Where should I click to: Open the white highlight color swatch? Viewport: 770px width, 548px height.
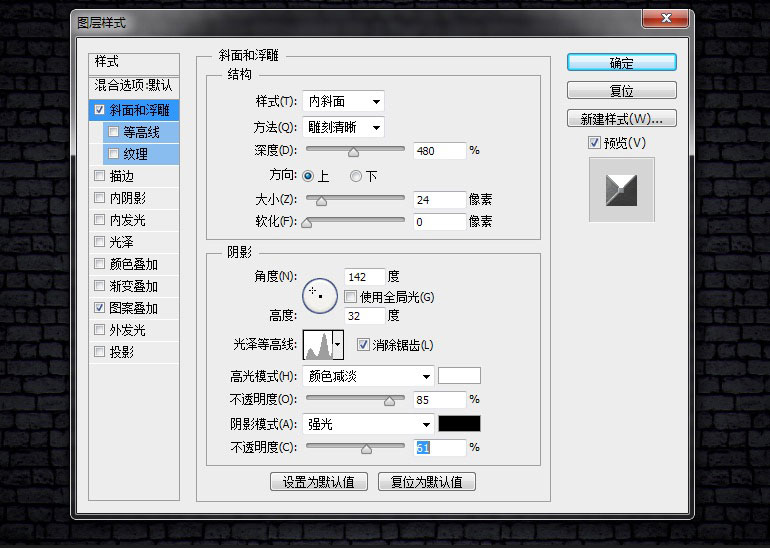tap(459, 376)
